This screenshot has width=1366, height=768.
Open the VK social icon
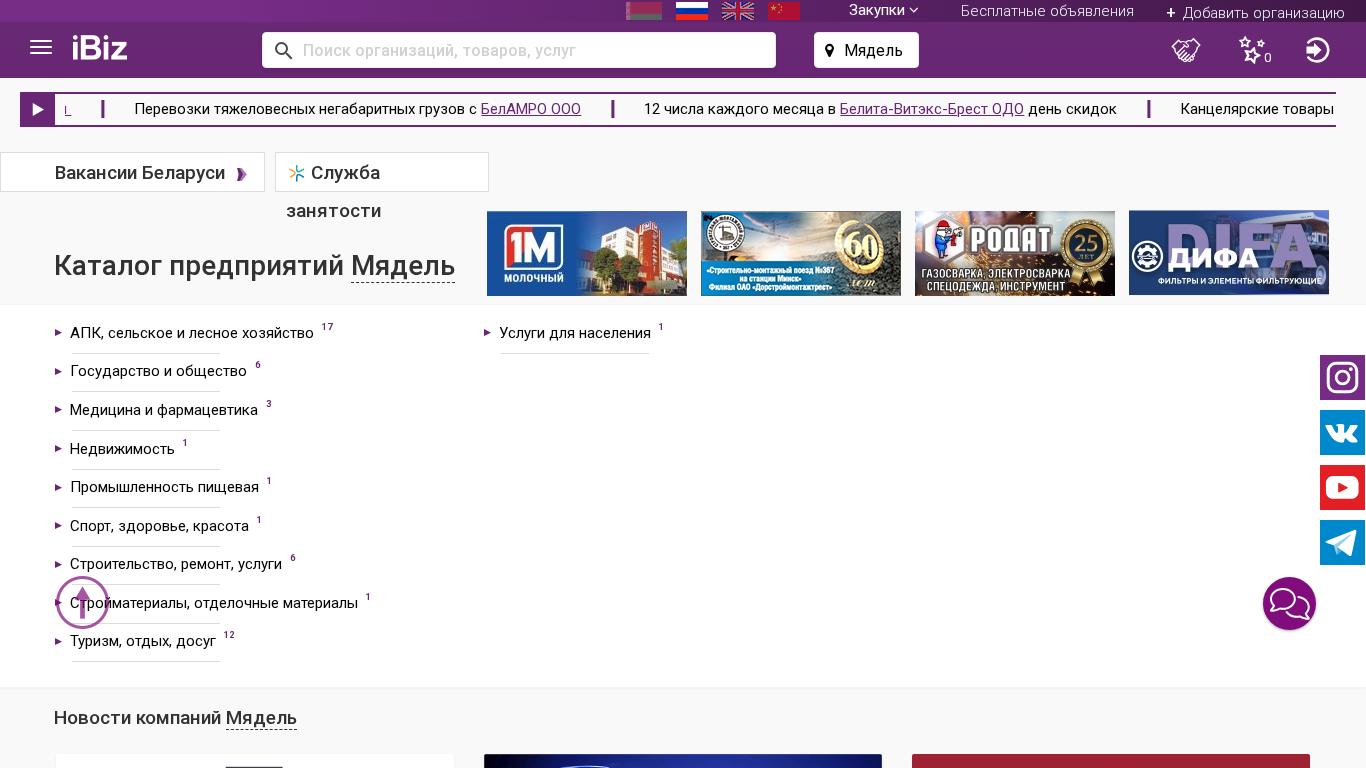pos(1342,433)
